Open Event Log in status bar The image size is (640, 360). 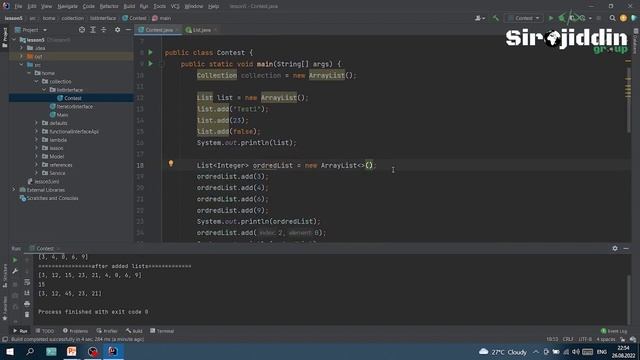pyautogui.click(x=614, y=331)
